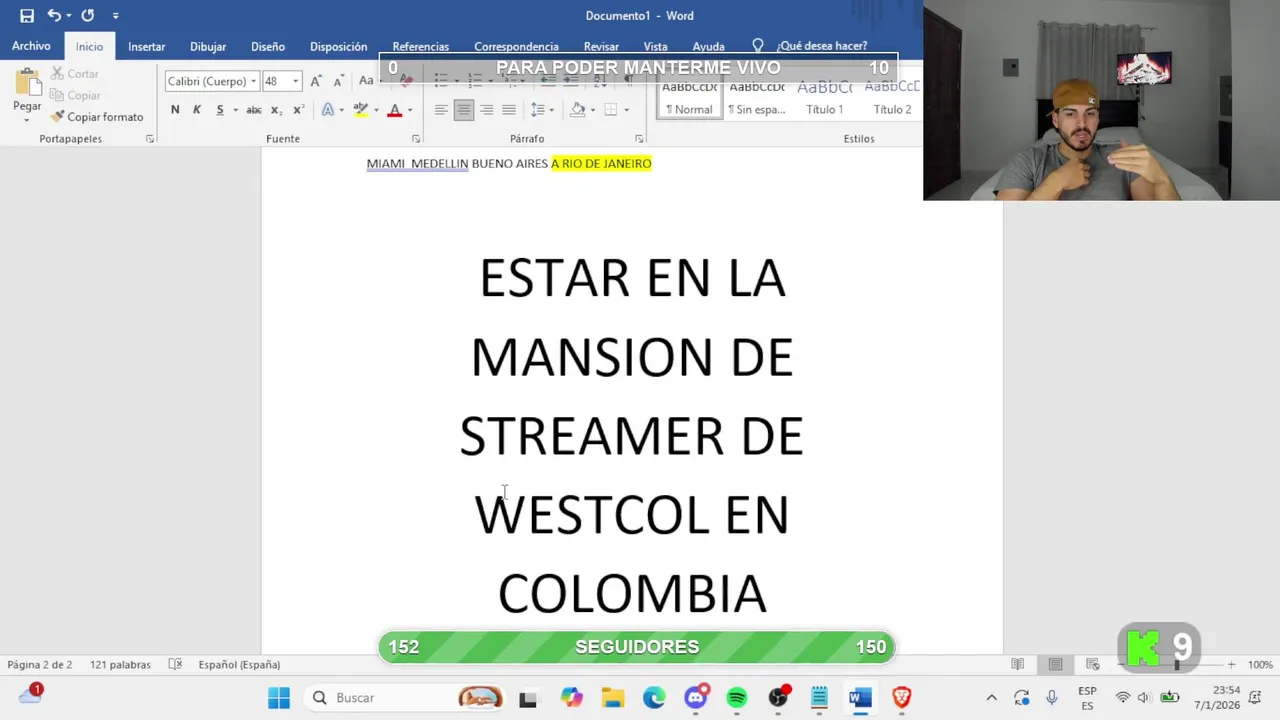Apply the Título 2 style

892,100
